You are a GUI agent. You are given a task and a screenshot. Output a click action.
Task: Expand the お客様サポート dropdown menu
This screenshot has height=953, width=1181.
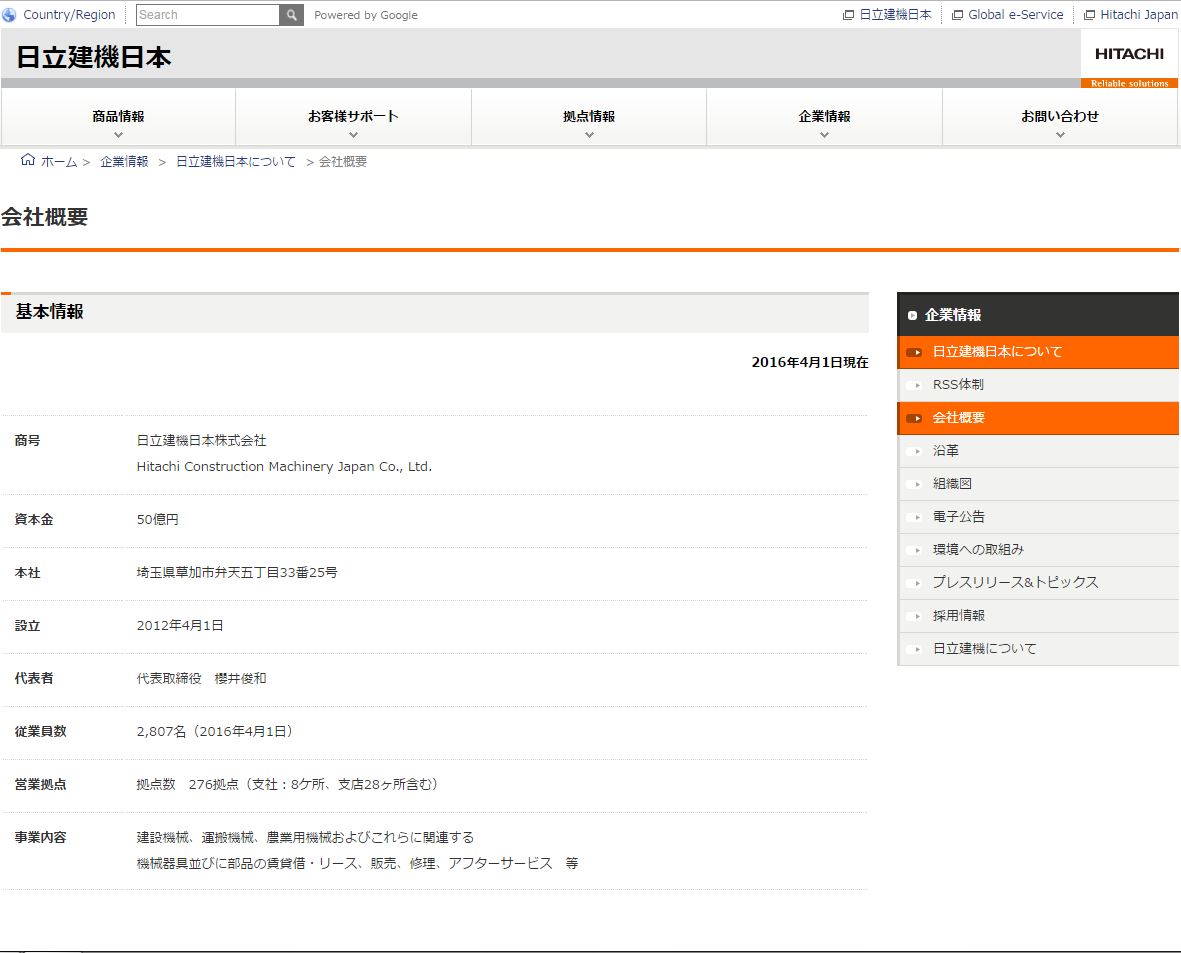(353, 118)
